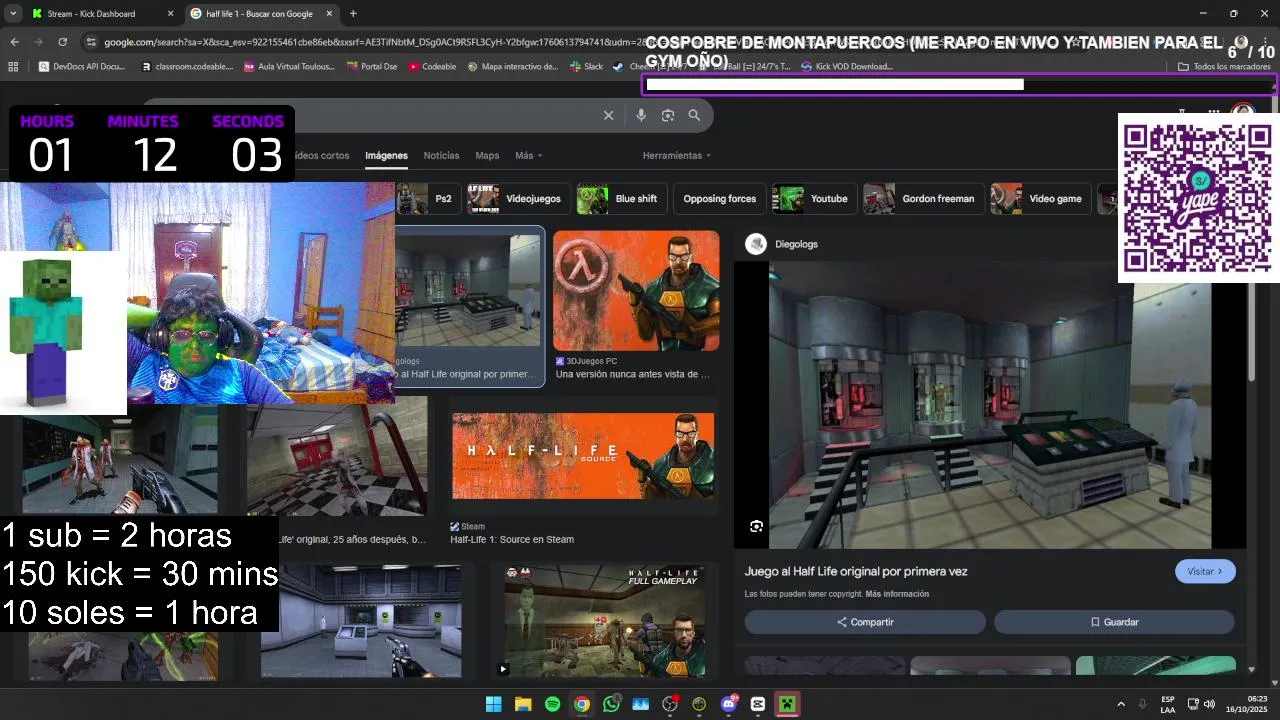Reload the current page

63,42
